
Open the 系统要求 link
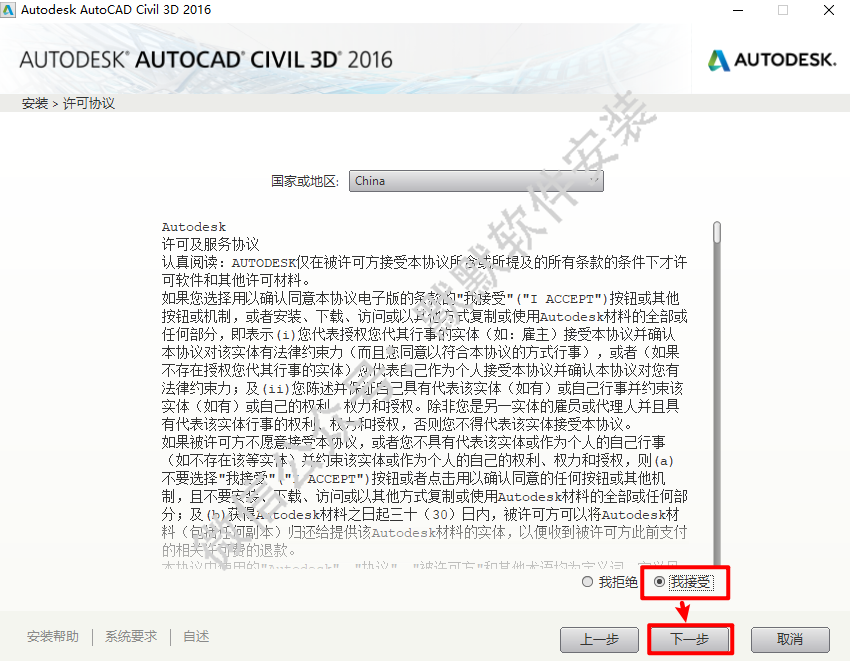(x=131, y=637)
